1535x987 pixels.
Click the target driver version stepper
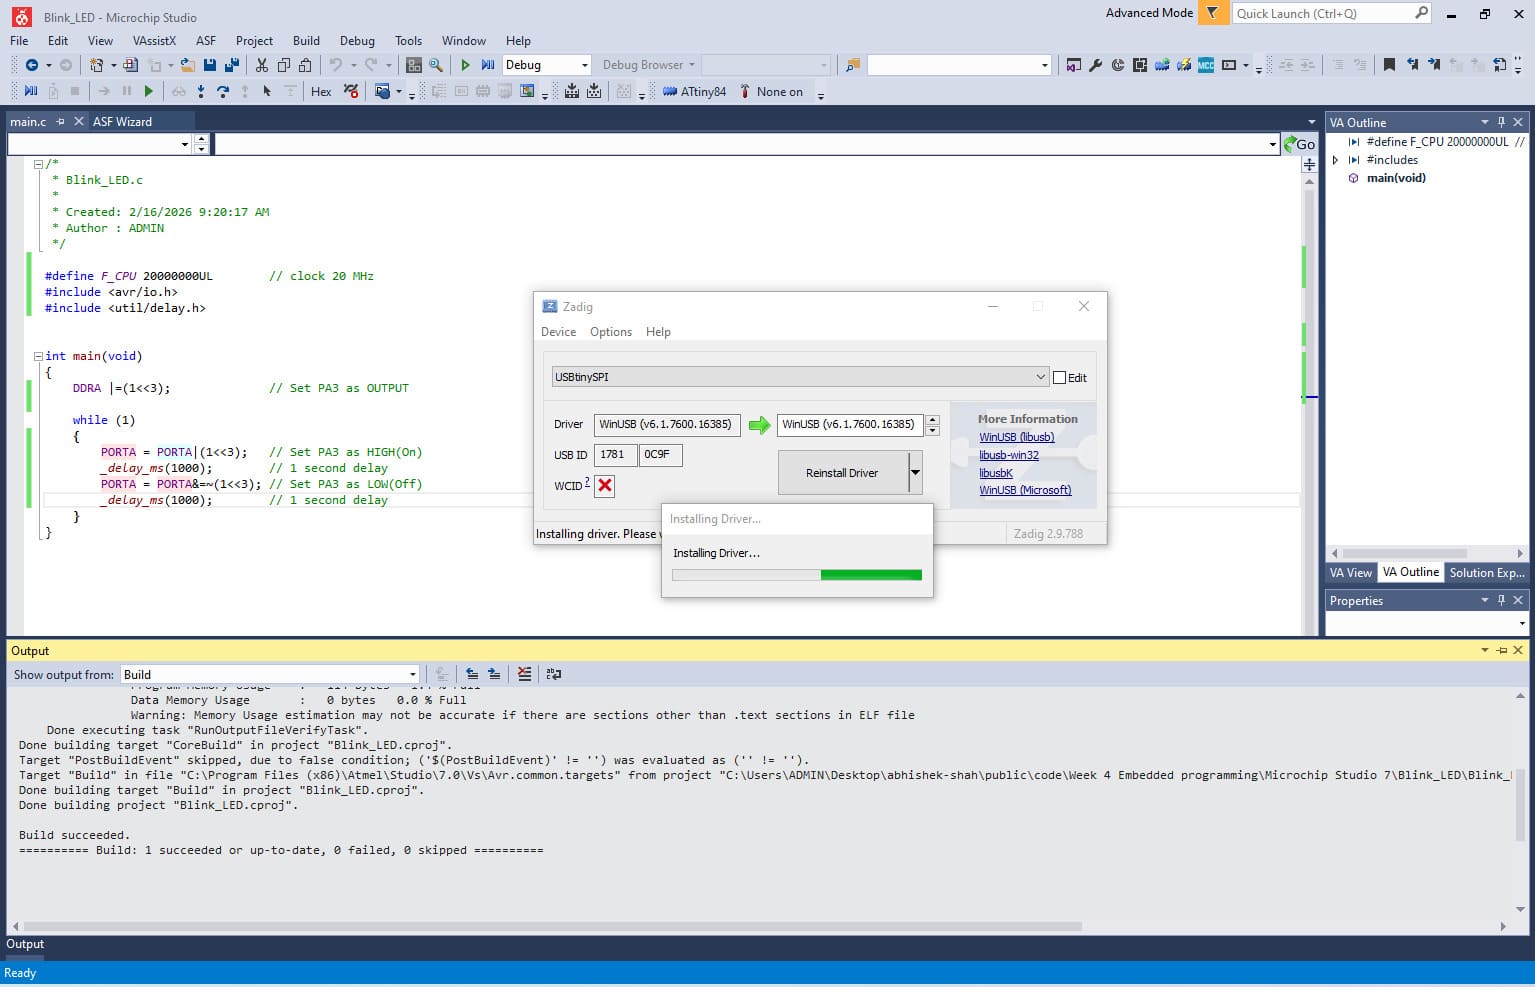click(x=933, y=425)
